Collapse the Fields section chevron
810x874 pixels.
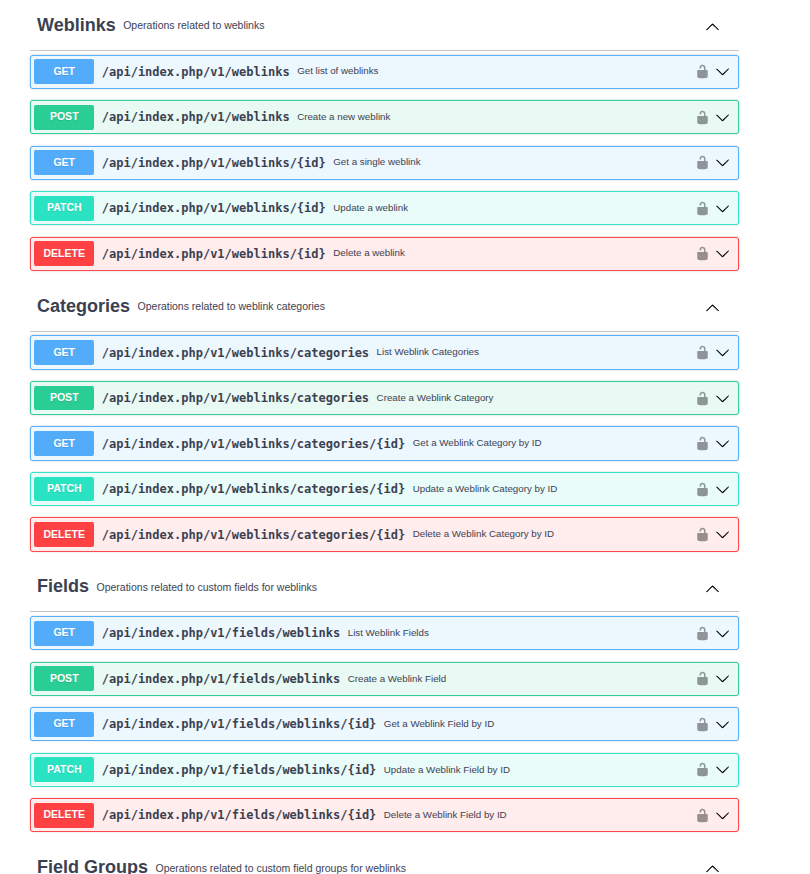(712, 589)
